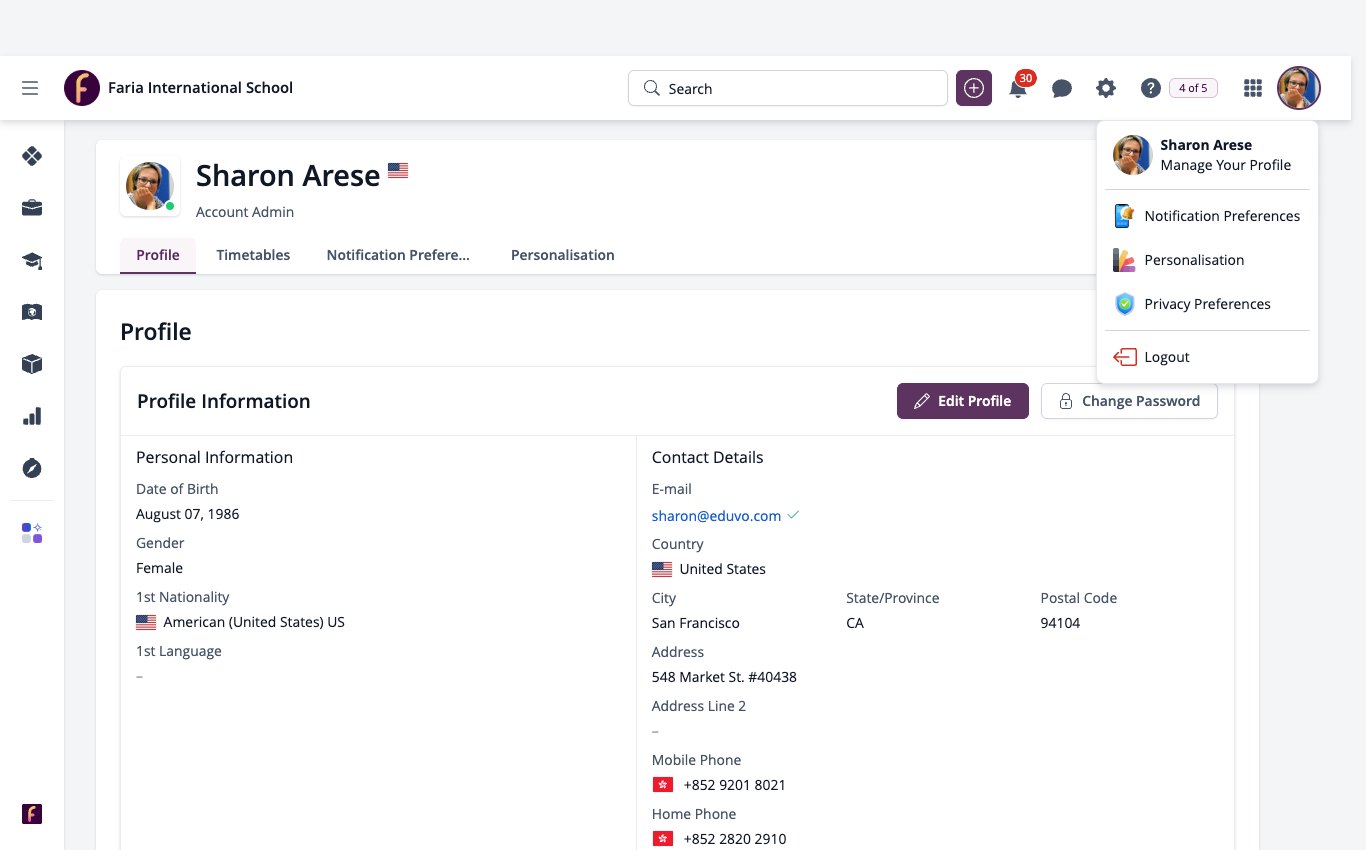Open the notifications bell with 30 badge
The height and width of the screenshot is (850, 1366).
pos(1018,88)
